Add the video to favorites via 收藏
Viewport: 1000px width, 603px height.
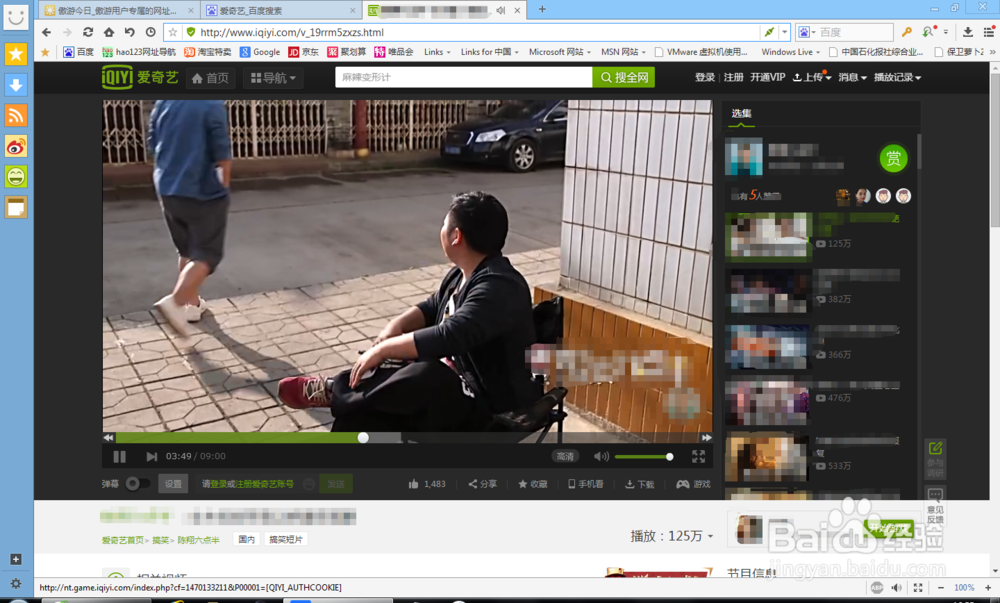click(533, 484)
